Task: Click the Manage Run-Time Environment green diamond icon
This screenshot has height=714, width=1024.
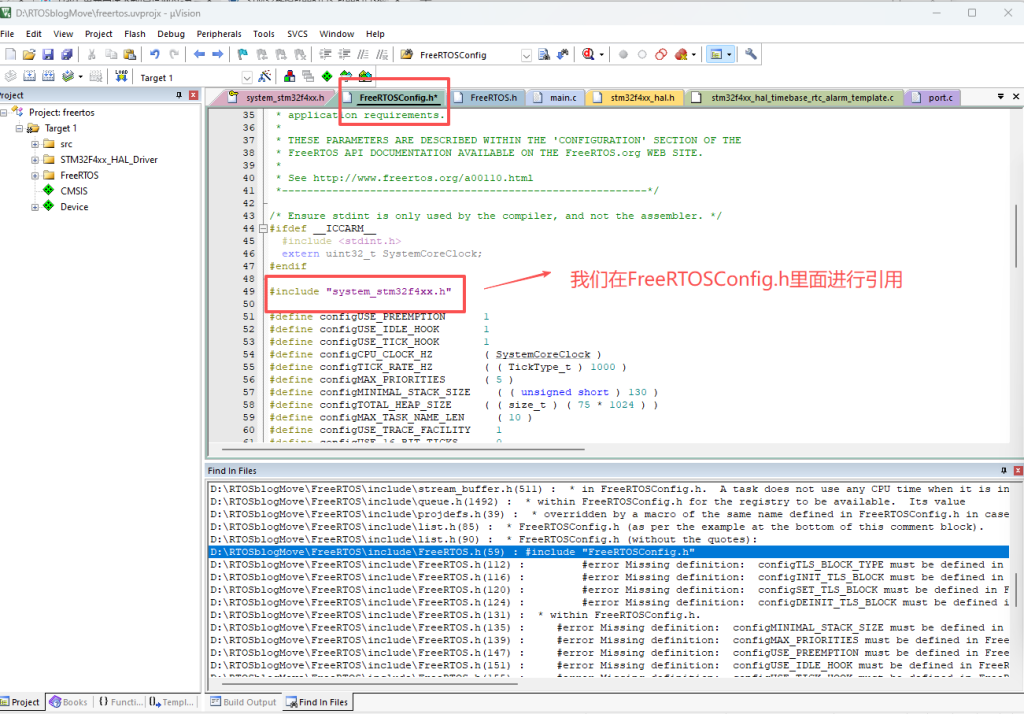Action: [x=327, y=76]
